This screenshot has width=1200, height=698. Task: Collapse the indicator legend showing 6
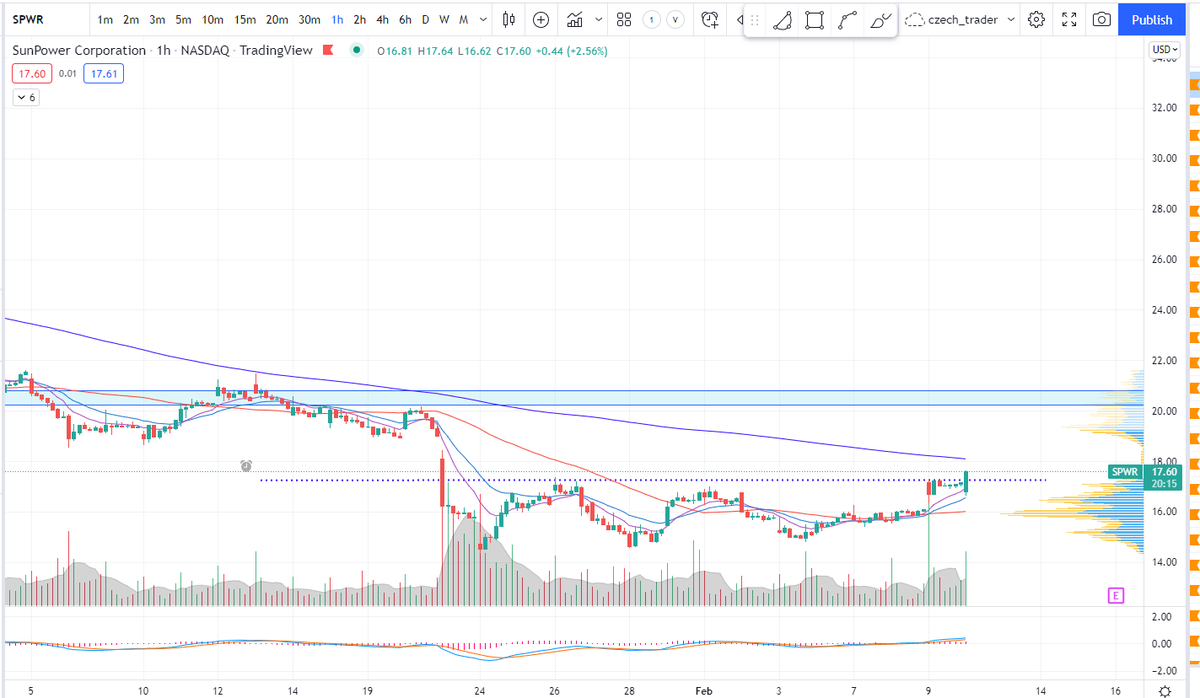pyautogui.click(x=25, y=97)
